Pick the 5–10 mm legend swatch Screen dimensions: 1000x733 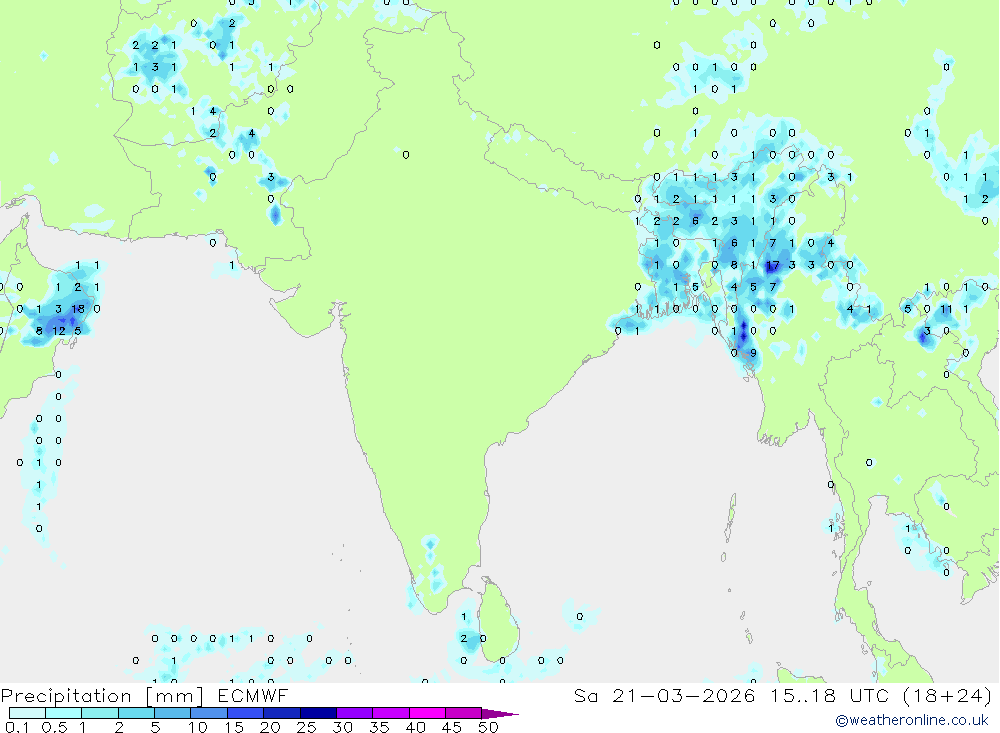pos(172,713)
